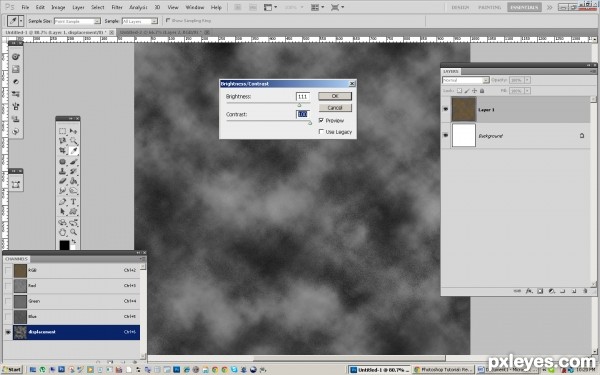The height and width of the screenshot is (375, 600).
Task: Select the Type tool
Action: pyautogui.click(x=73, y=202)
